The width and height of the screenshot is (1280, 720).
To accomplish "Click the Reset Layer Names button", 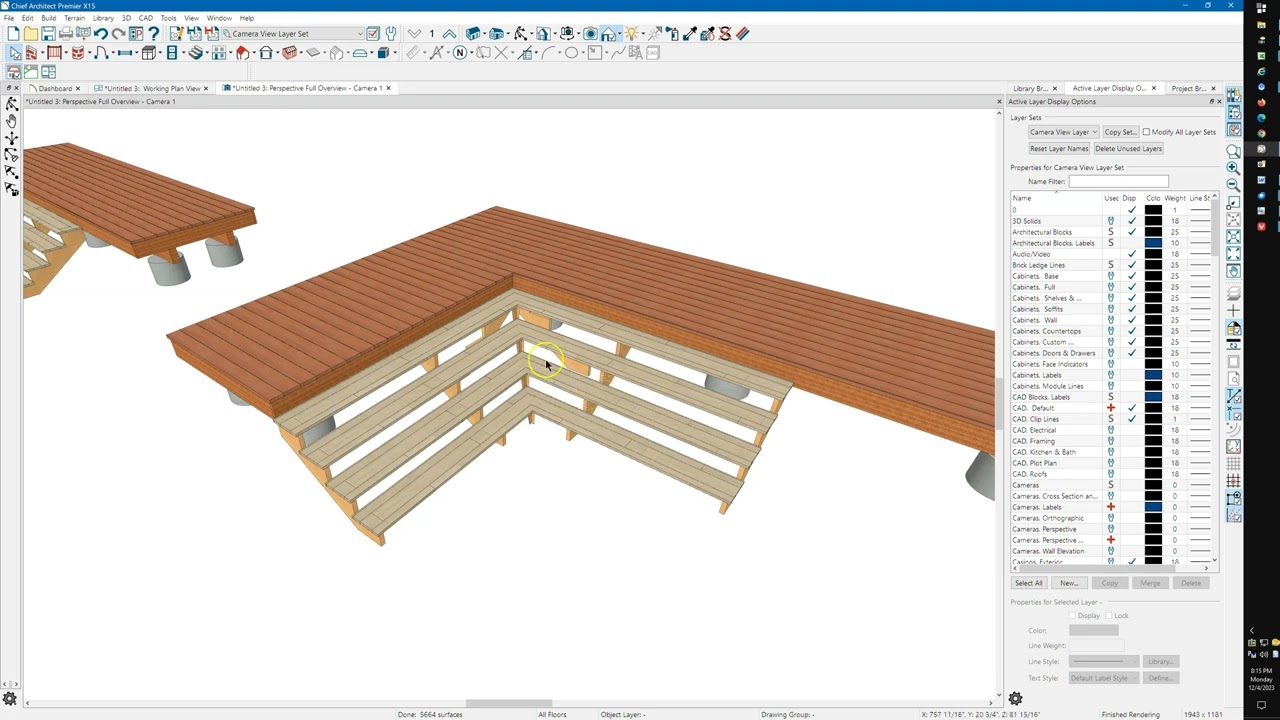I will [x=1059, y=148].
